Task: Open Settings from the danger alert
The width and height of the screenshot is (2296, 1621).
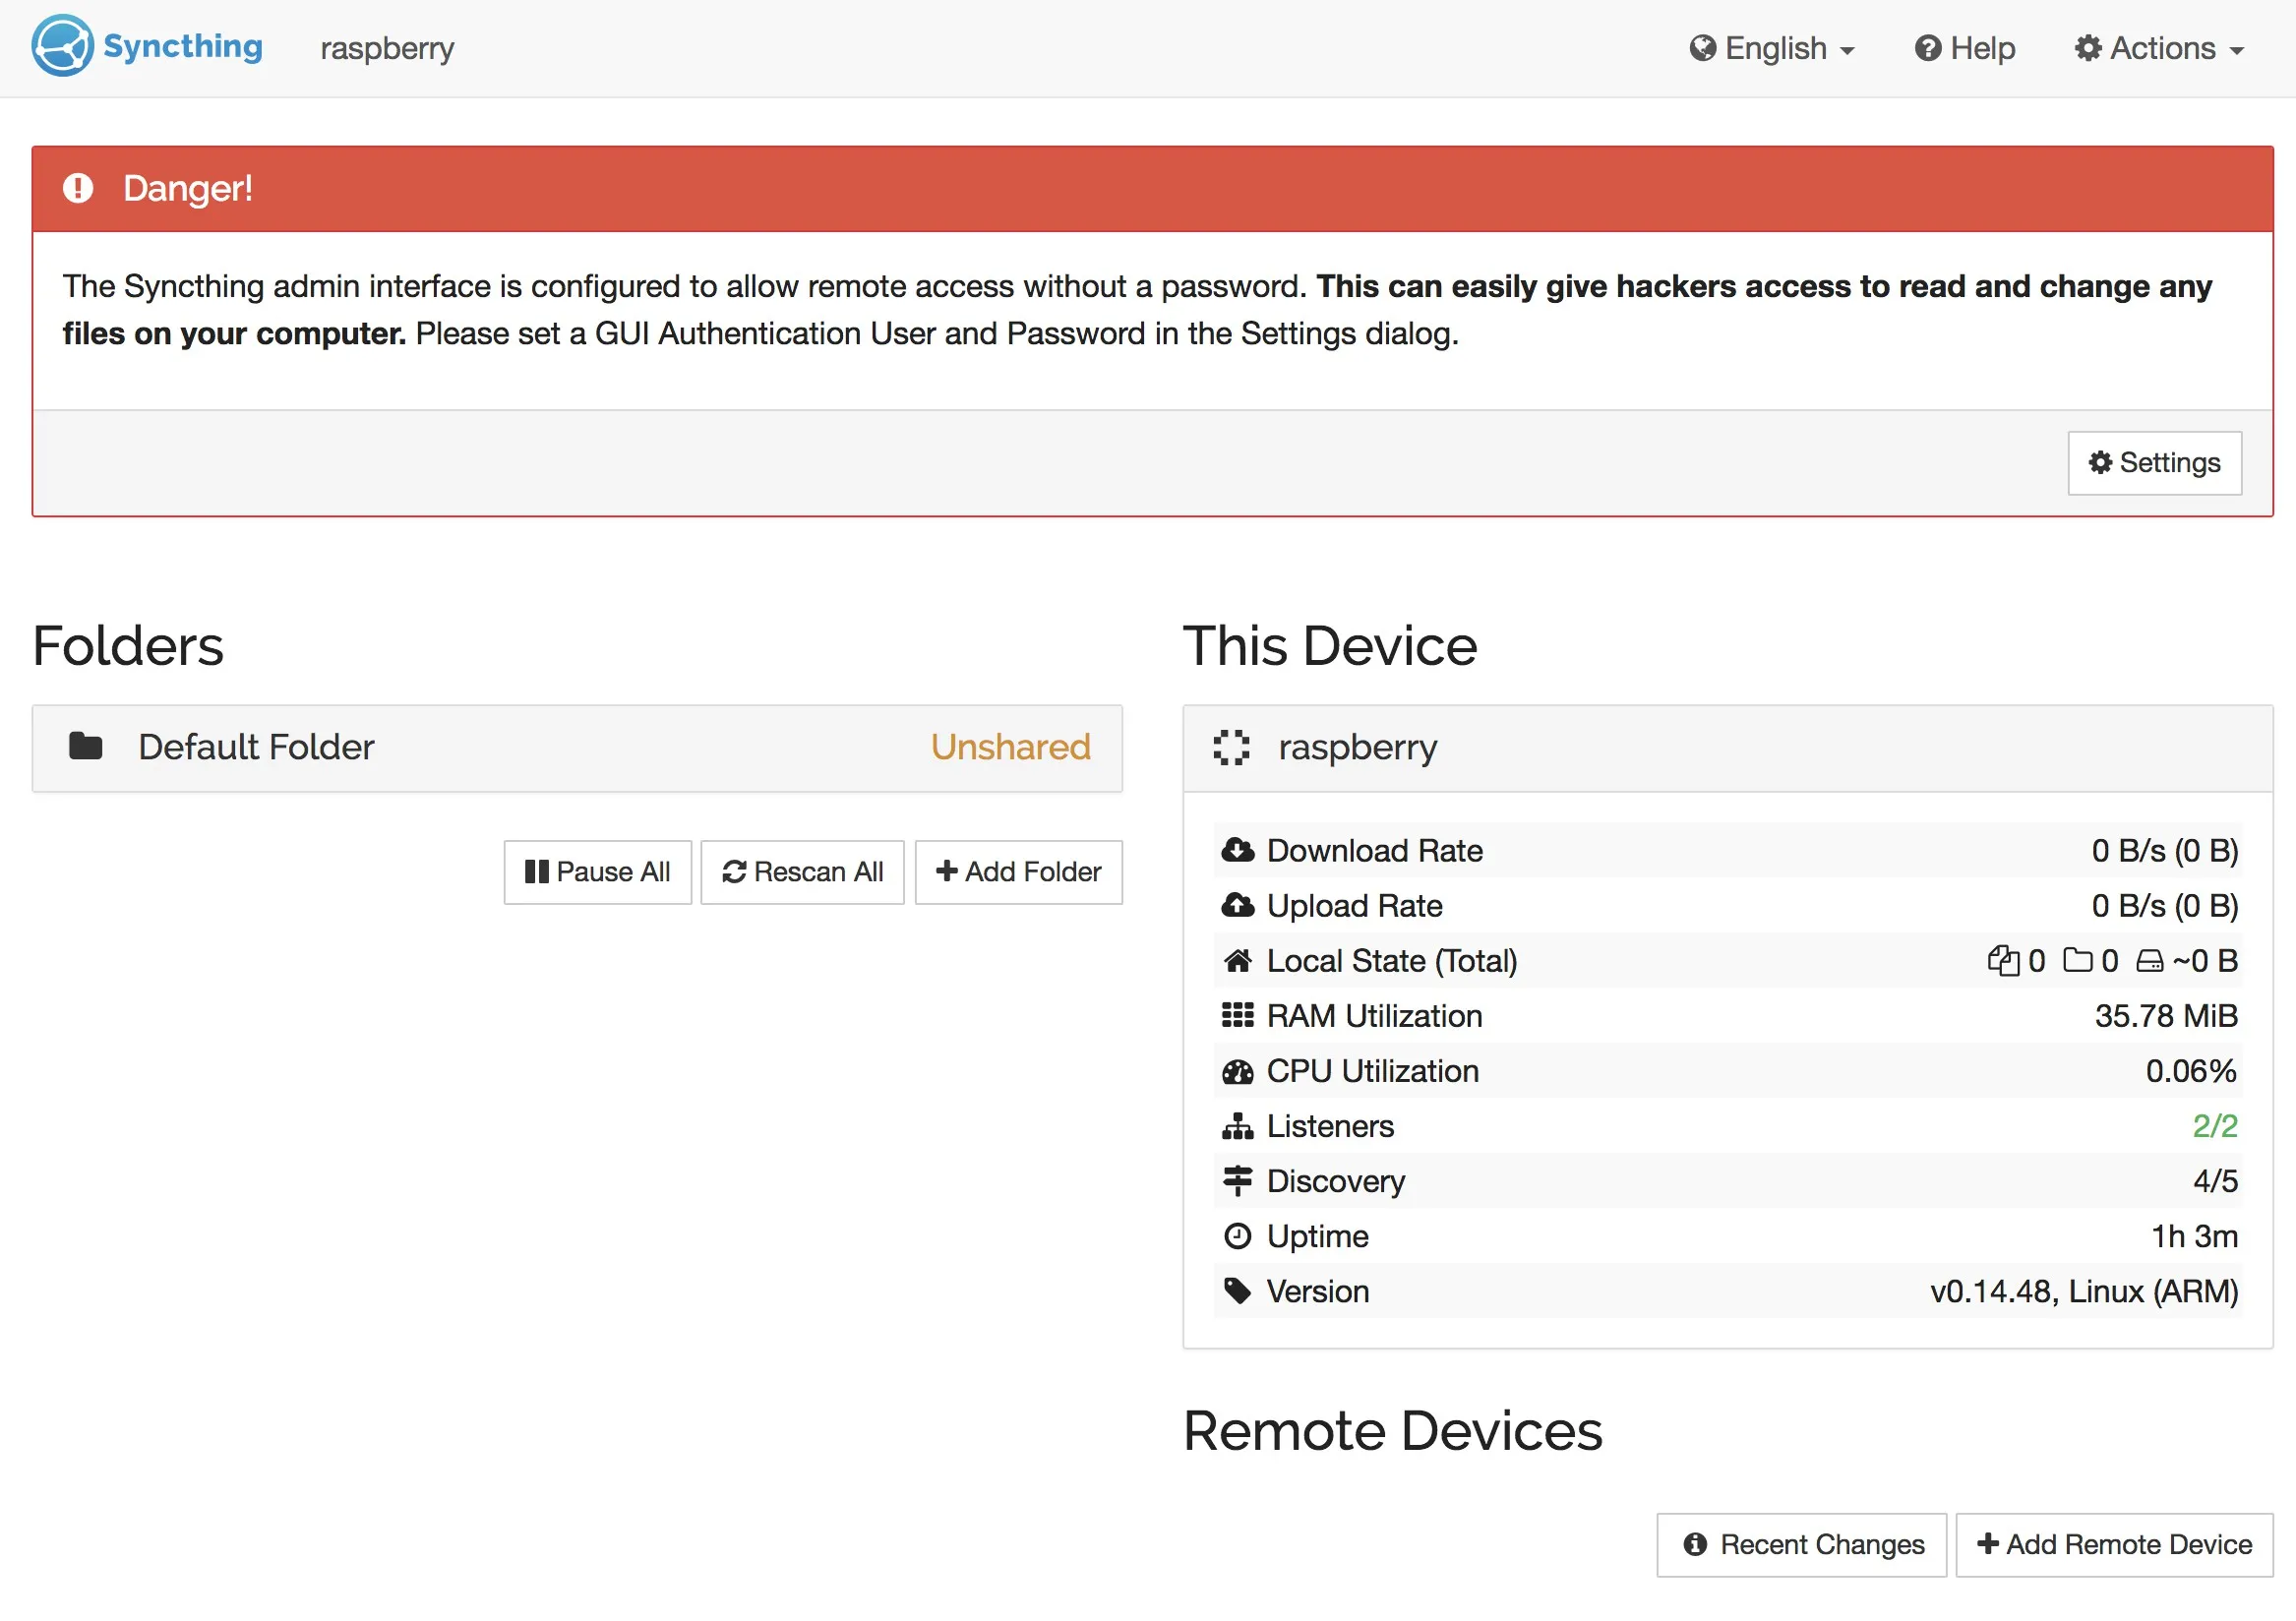Action: click(x=2154, y=463)
